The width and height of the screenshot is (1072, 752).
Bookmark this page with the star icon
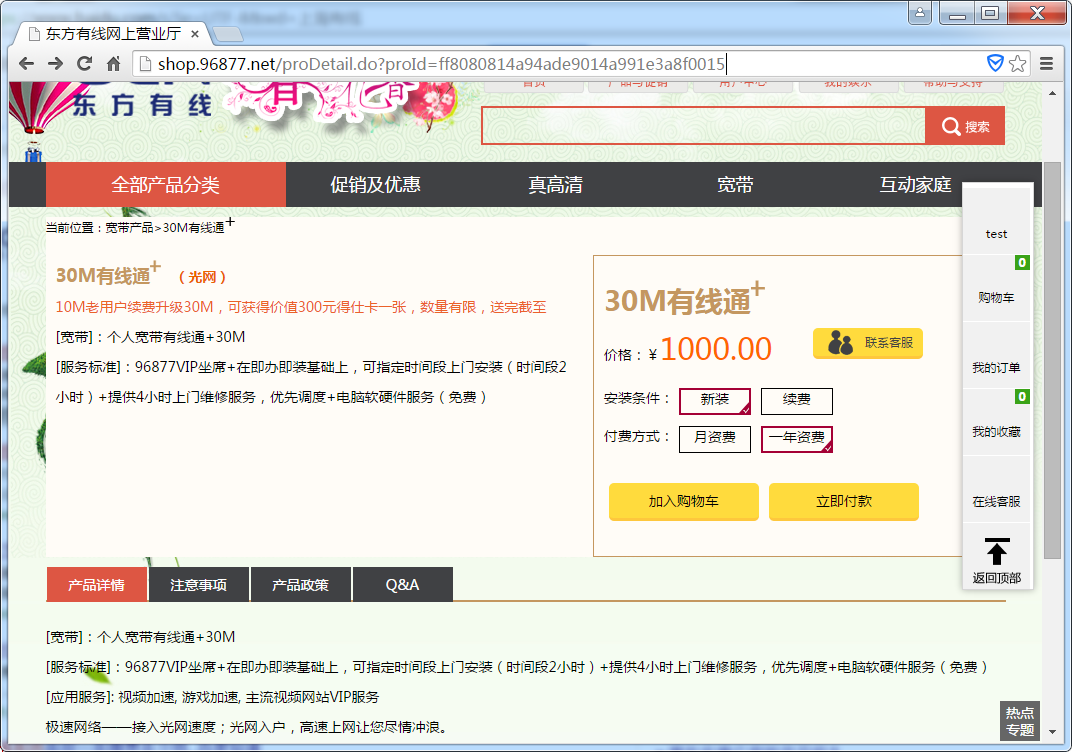1017,64
